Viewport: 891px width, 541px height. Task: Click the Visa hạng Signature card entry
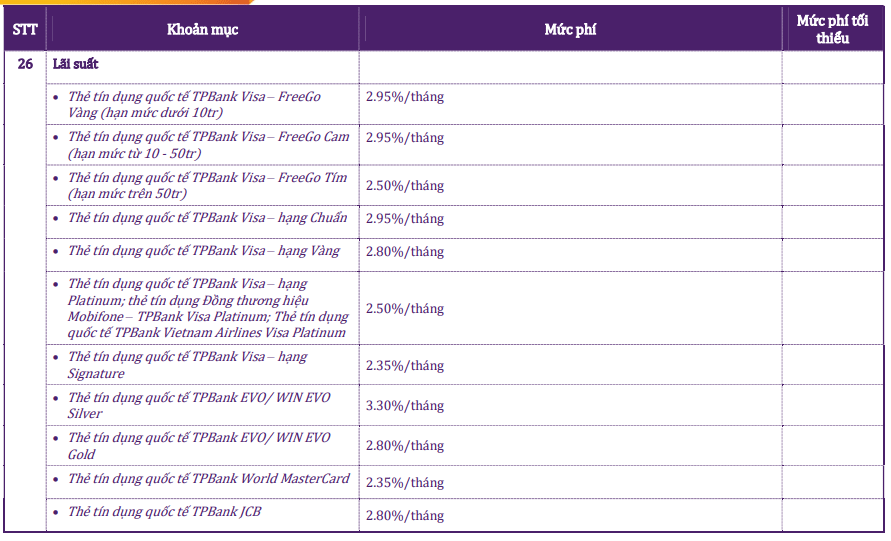[x=188, y=365]
